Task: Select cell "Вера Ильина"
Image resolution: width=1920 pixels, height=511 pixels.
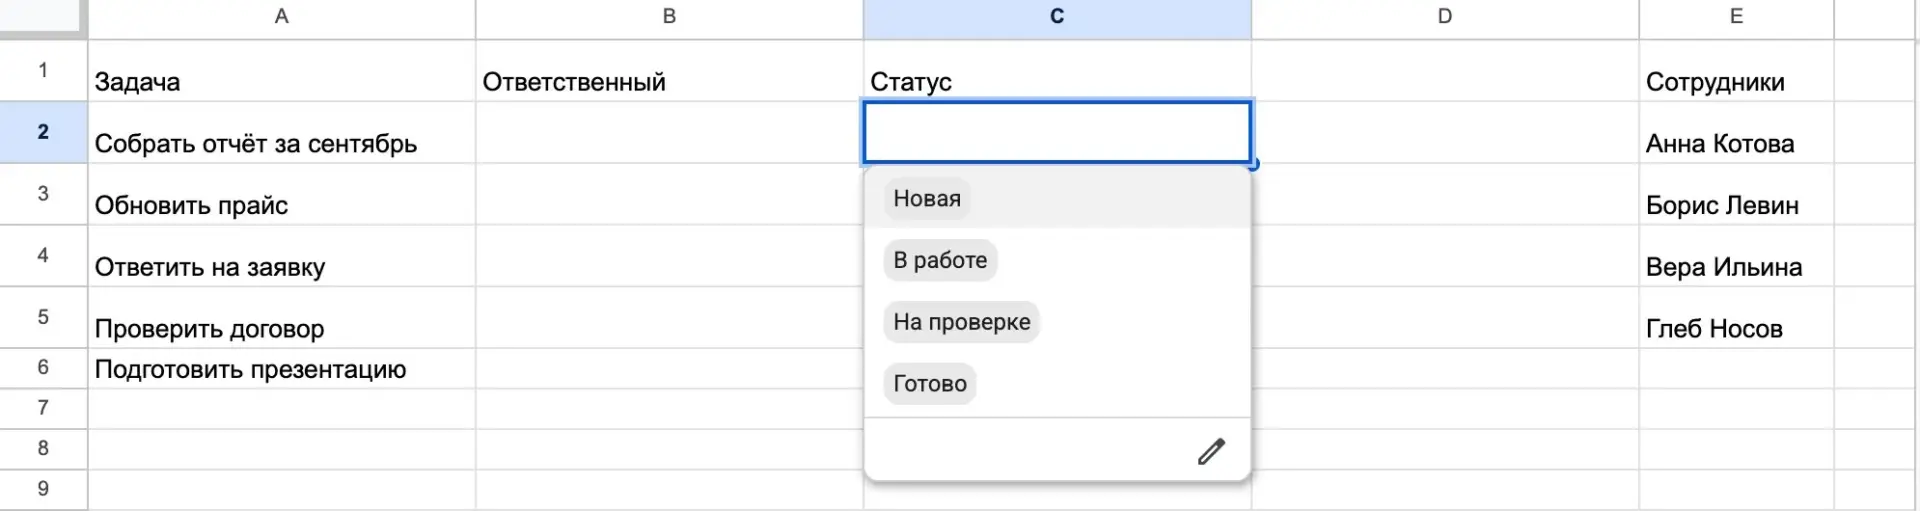Action: coord(1736,257)
